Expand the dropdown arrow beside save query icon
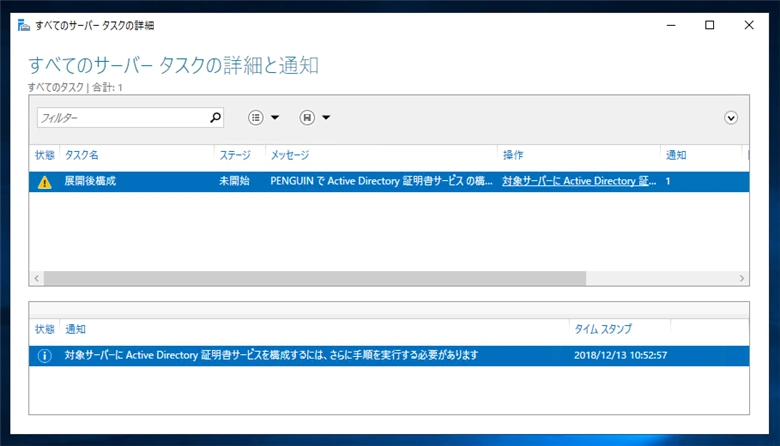Screen dimensions: 780x446 pos(326,118)
